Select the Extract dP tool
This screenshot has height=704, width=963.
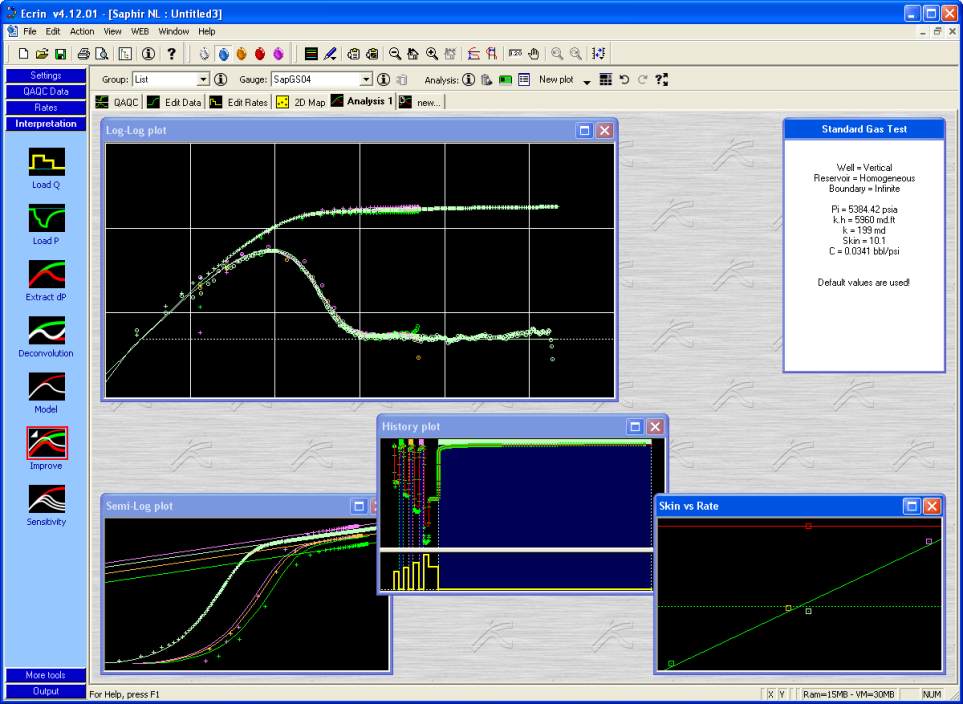[x=46, y=274]
